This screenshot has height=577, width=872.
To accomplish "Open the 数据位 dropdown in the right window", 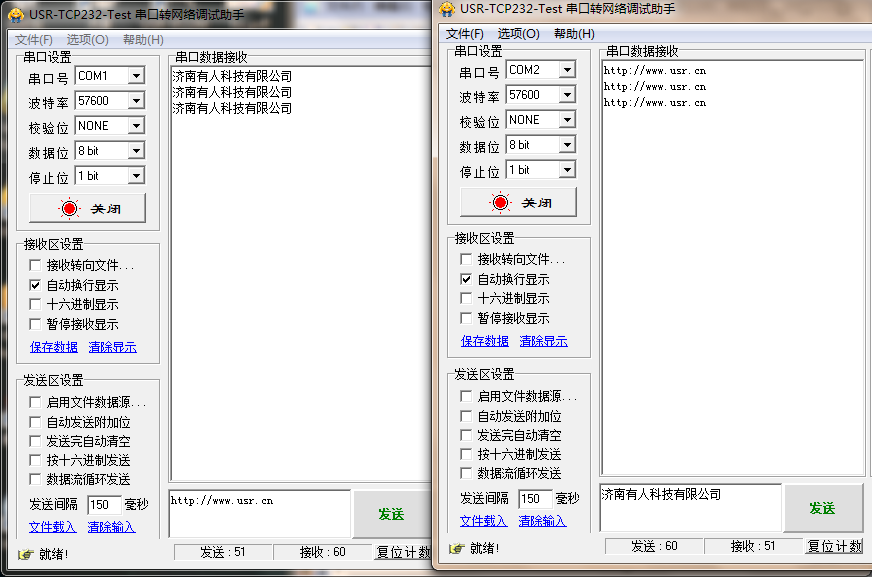I will click(568, 144).
